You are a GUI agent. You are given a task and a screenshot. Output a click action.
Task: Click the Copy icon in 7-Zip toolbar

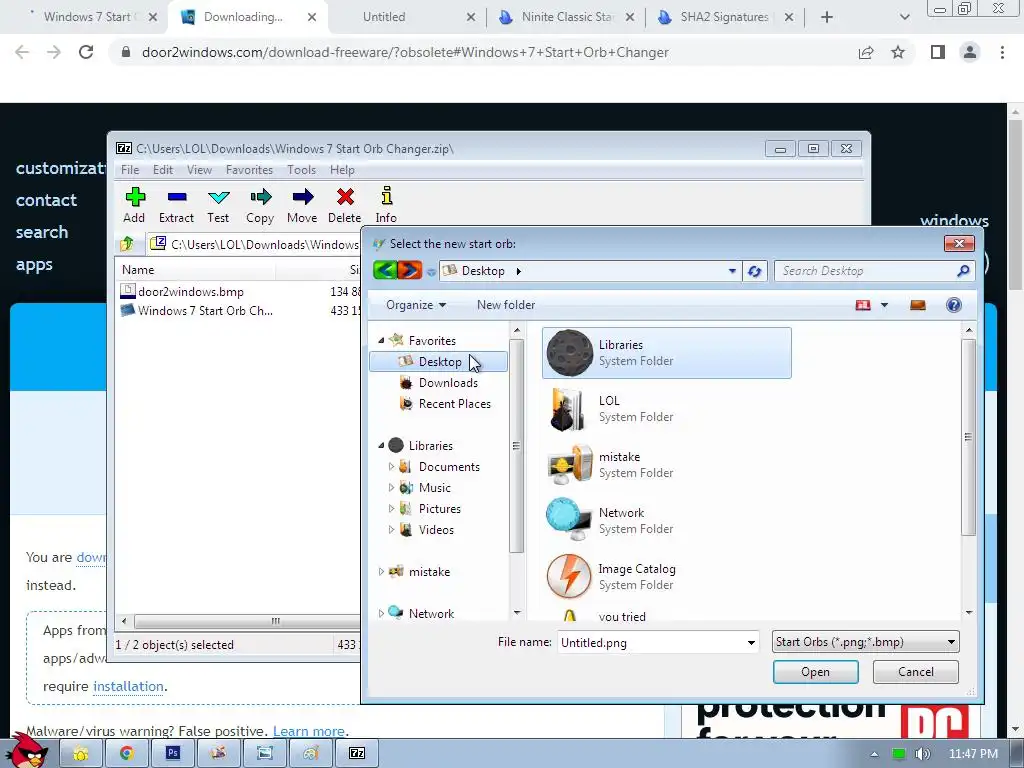[x=260, y=197]
